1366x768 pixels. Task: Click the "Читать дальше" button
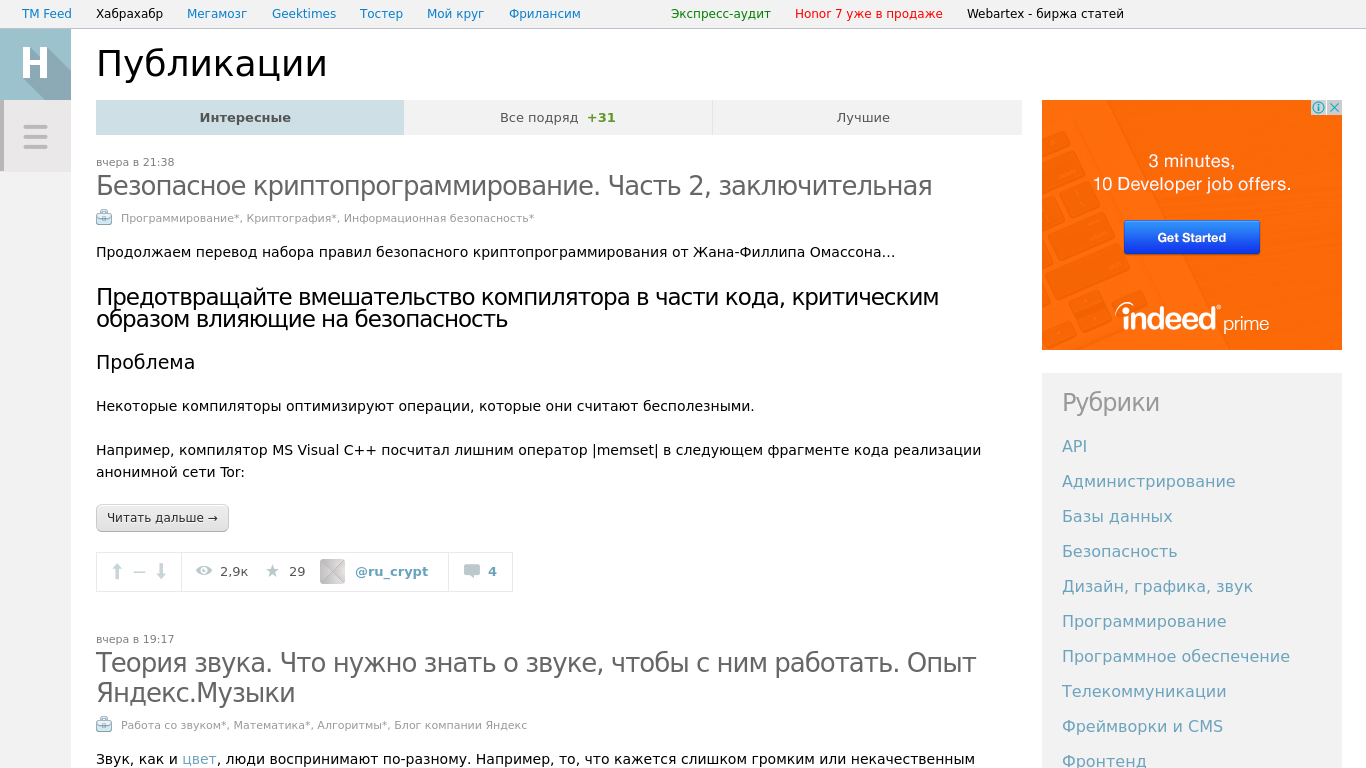click(x=161, y=517)
